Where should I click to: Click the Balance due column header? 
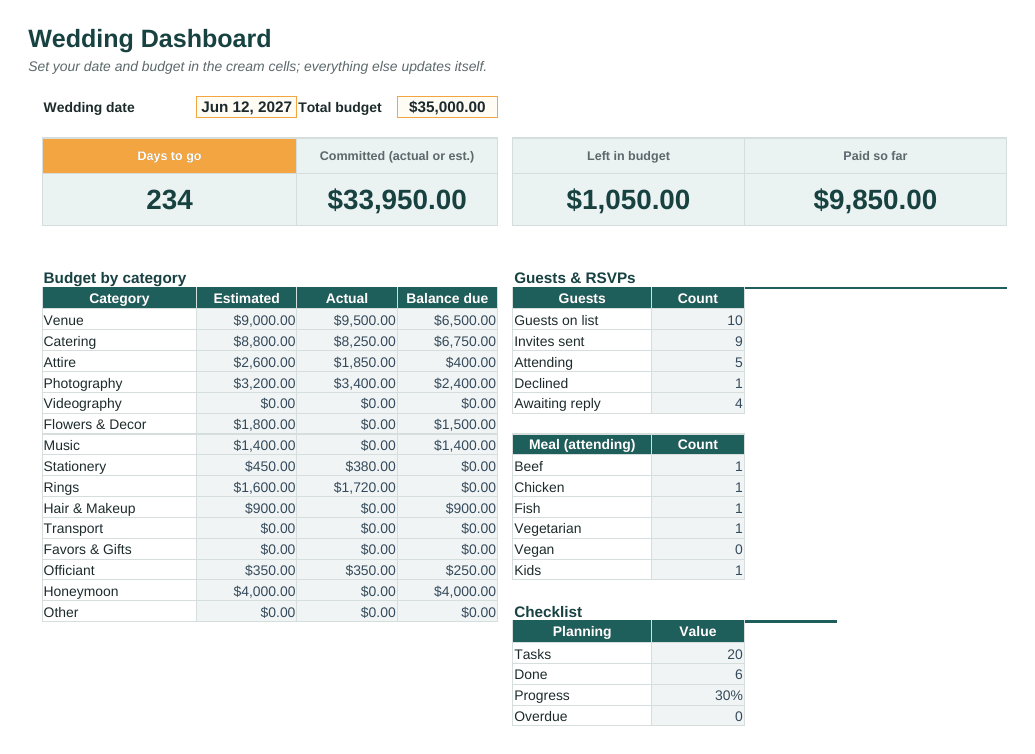(447, 298)
